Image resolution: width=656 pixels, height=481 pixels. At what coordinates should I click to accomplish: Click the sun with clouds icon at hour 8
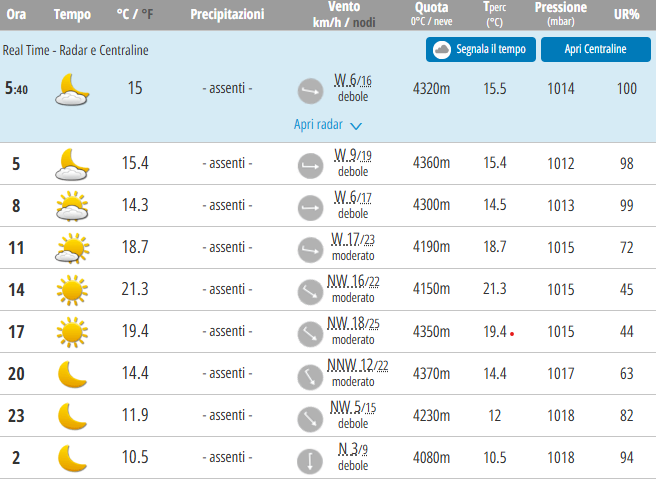coord(72,206)
